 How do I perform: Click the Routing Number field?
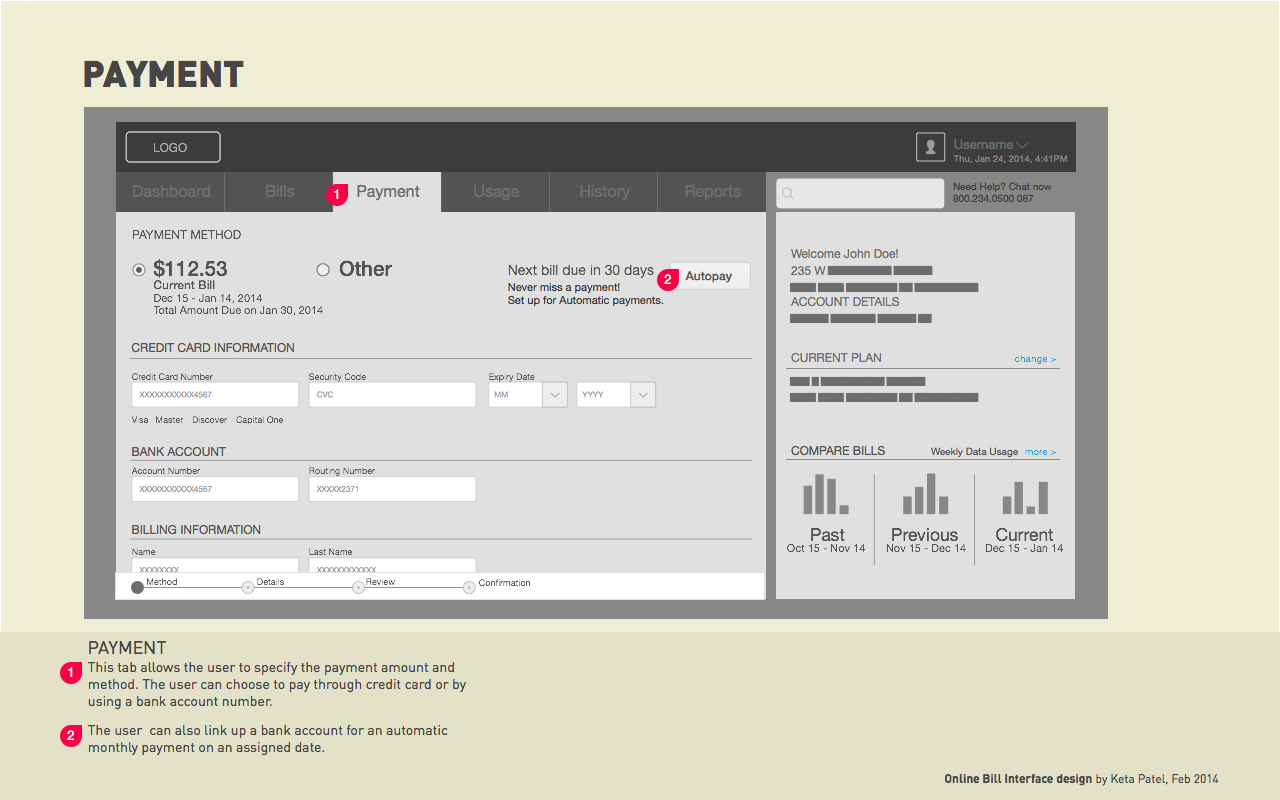[392, 489]
